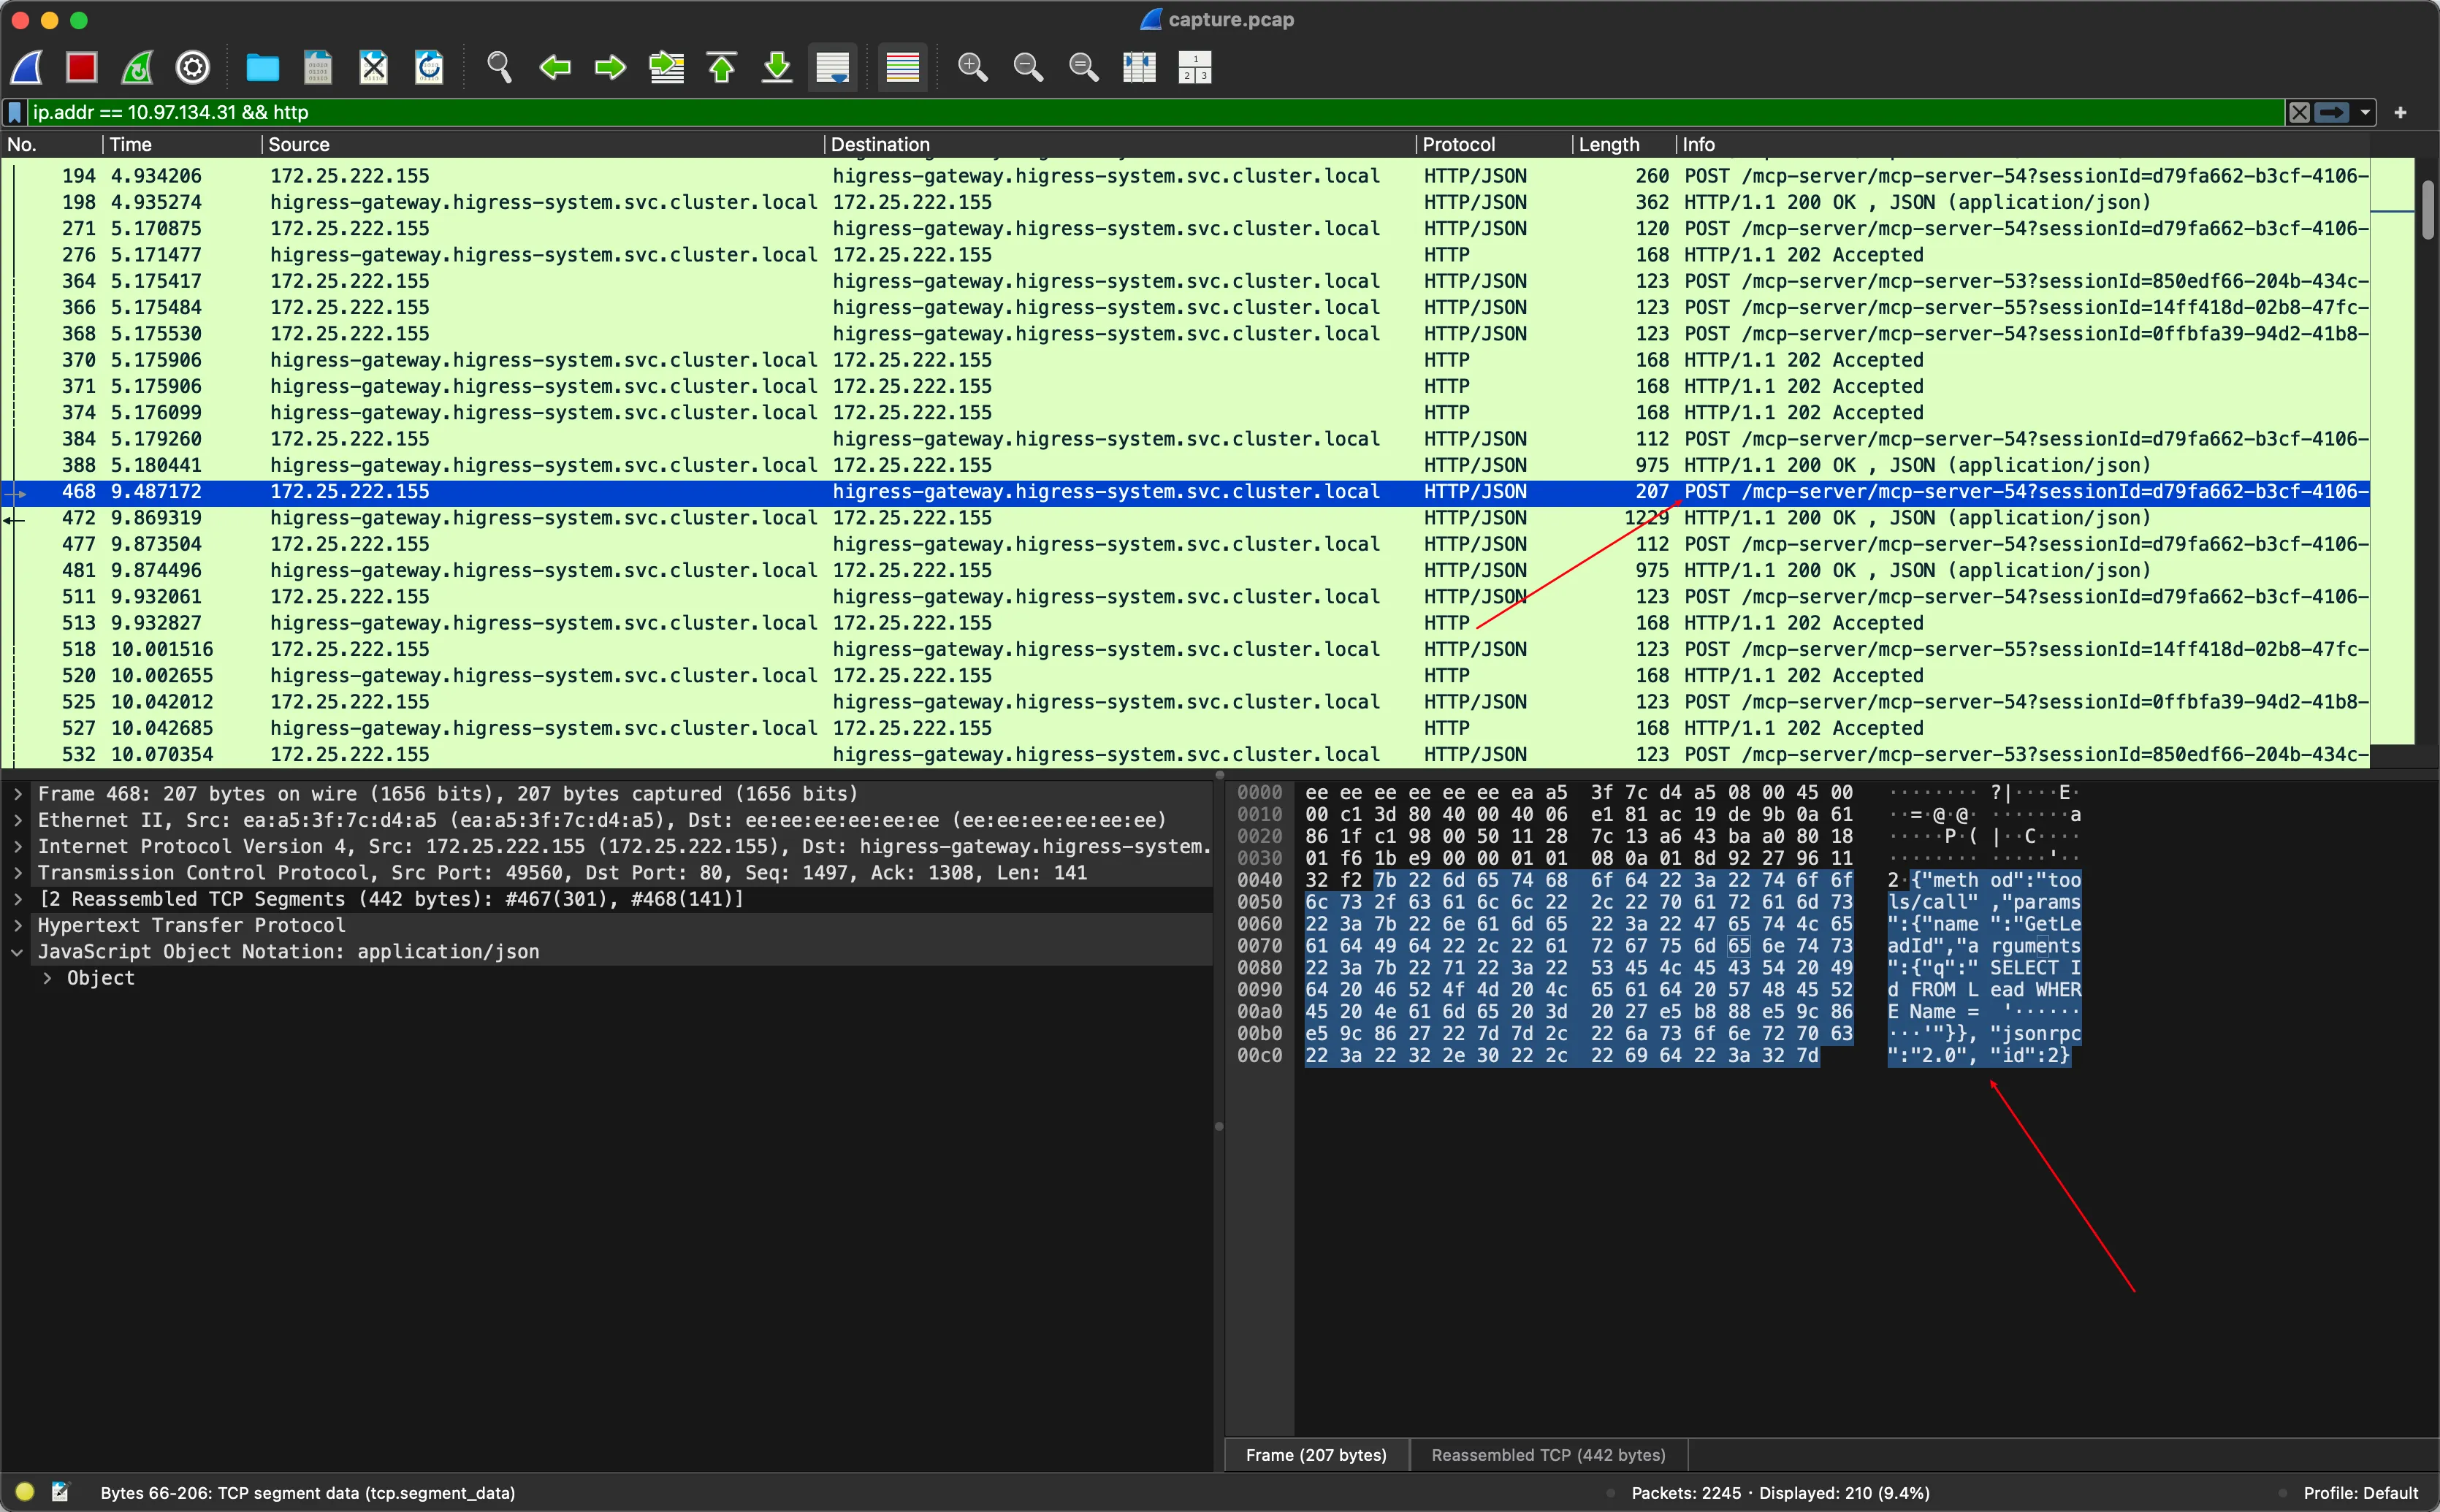Find a packet with the magnifier icon
Screen dimensions: 2440x1512
pos(499,67)
